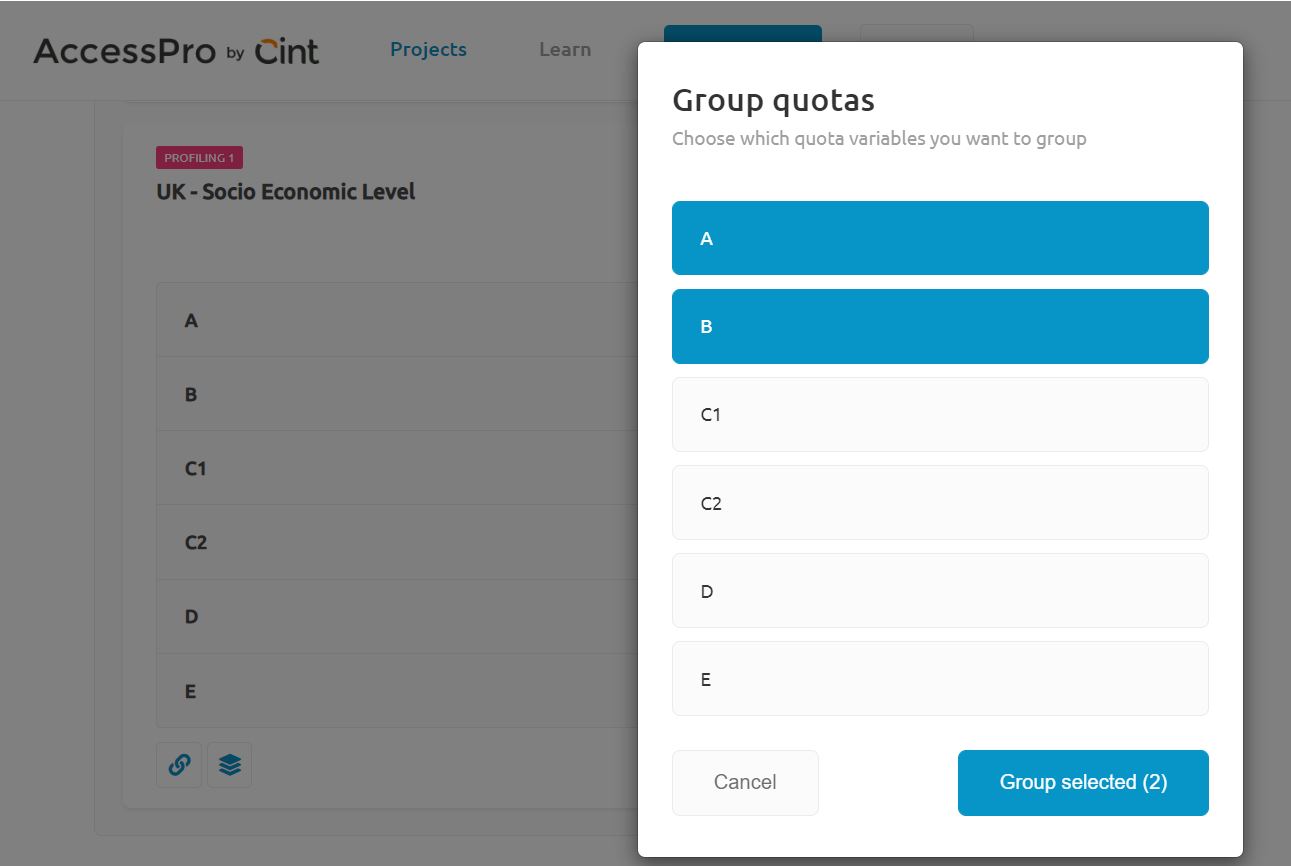Open the Projects navigation item

pos(428,49)
